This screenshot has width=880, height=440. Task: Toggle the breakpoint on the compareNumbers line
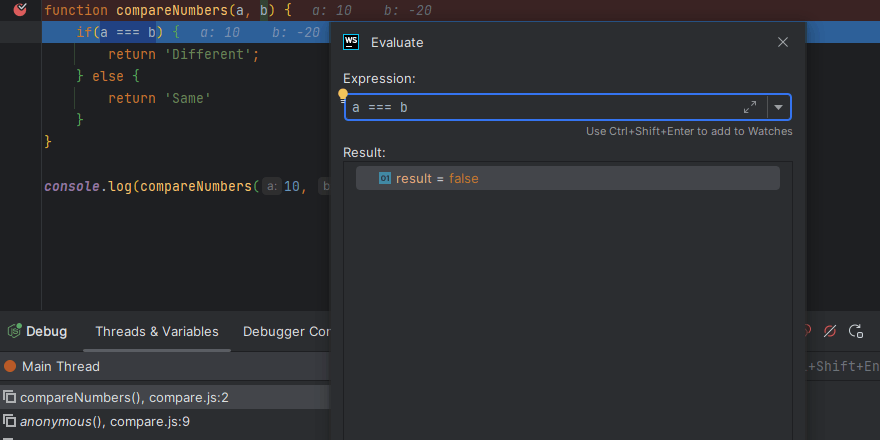(19, 10)
